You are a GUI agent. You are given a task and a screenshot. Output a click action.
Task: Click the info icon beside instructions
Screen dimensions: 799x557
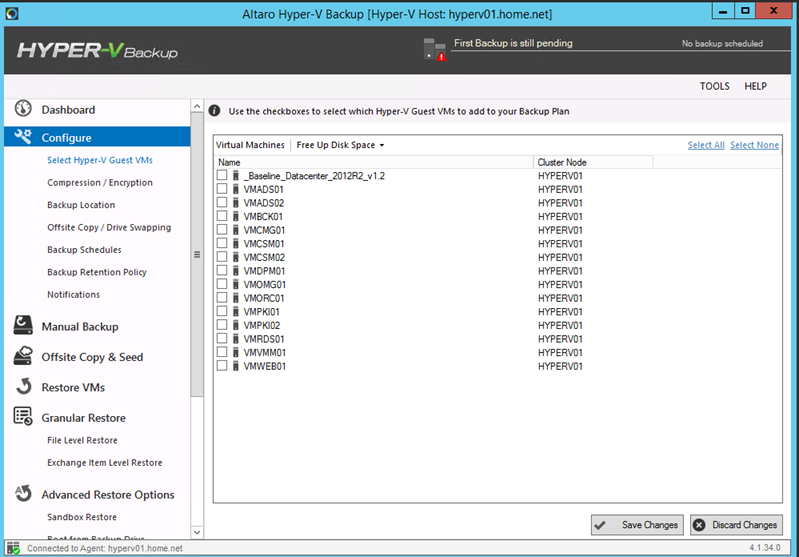click(x=215, y=111)
